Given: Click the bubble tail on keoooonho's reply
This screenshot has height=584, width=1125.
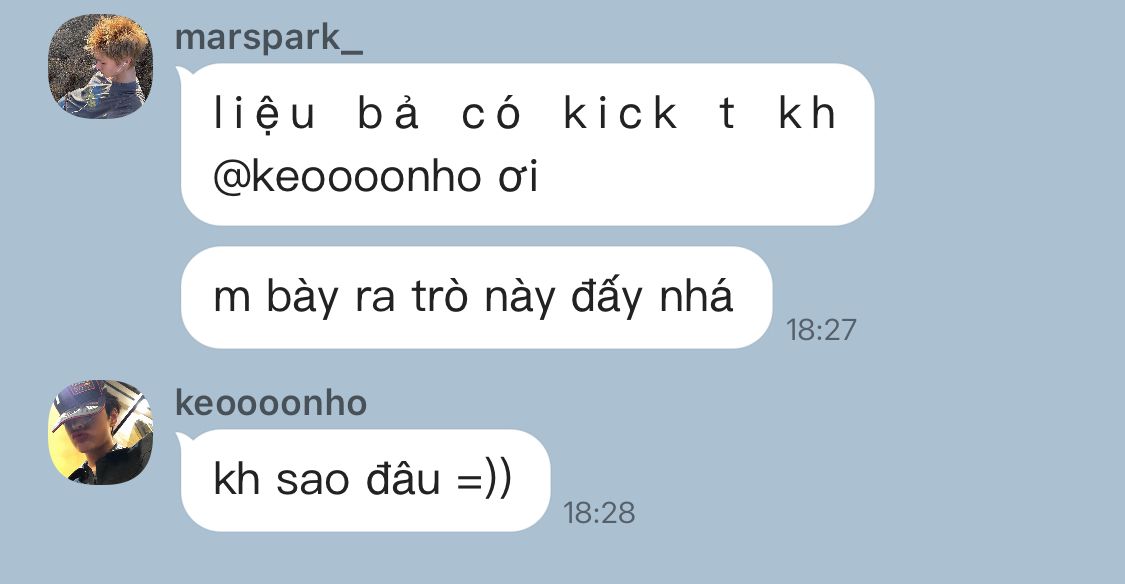Looking at the screenshot, I should pos(184,439).
